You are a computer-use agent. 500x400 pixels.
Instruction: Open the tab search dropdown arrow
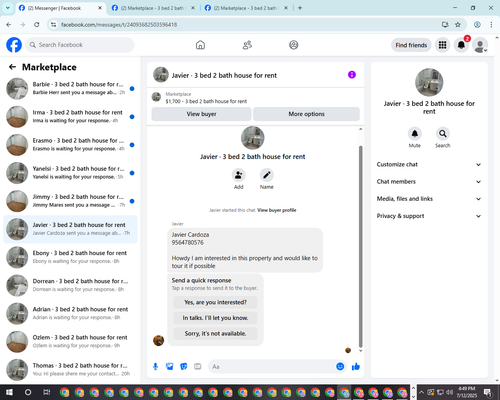[x=8, y=8]
